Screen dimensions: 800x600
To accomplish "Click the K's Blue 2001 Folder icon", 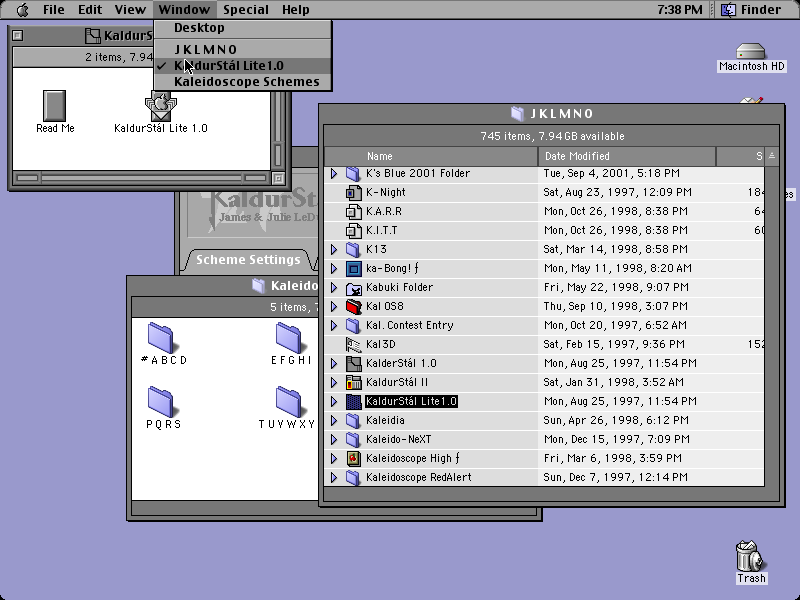I will (353, 173).
